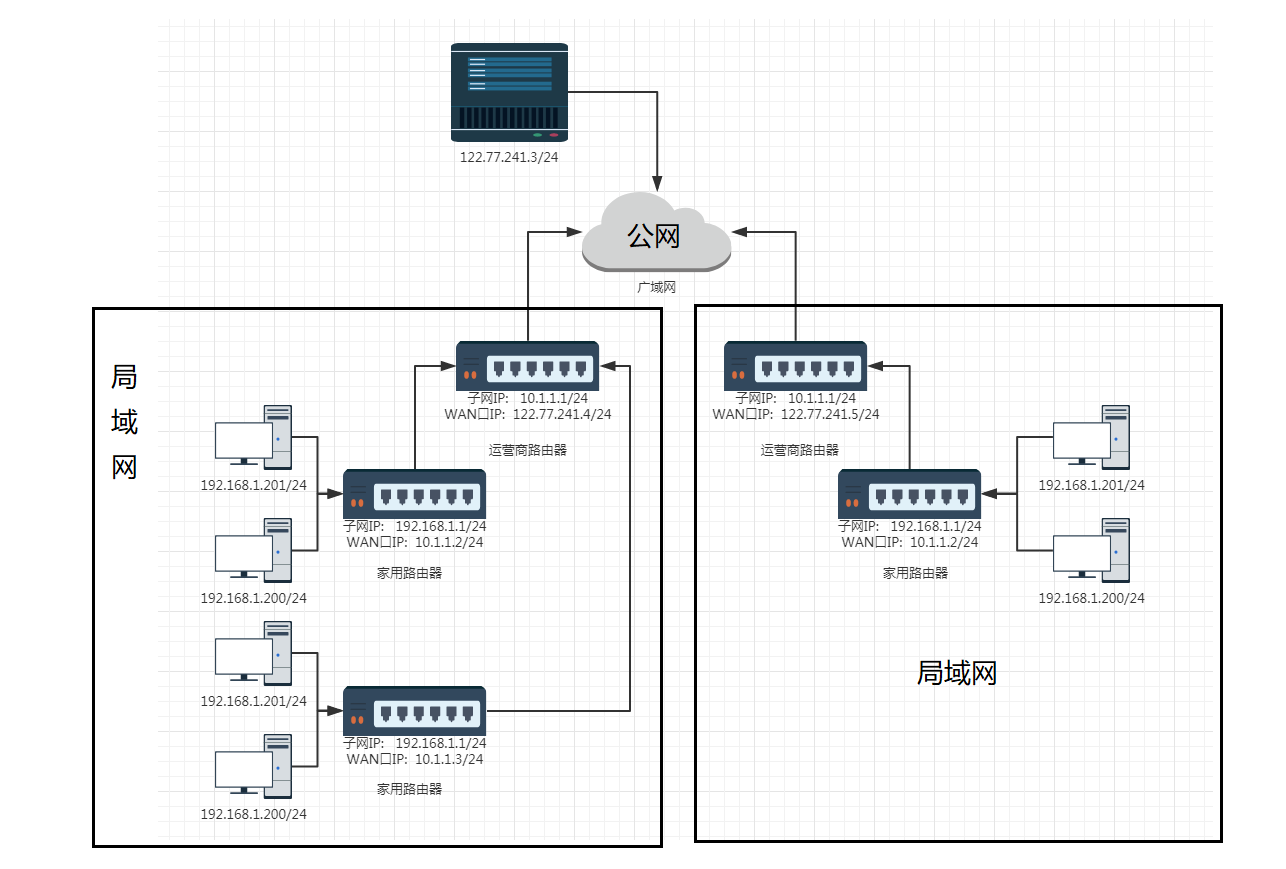Select PC 192.168.1.200/24 wired to left 10.1.1.2 router

[x=253, y=550]
